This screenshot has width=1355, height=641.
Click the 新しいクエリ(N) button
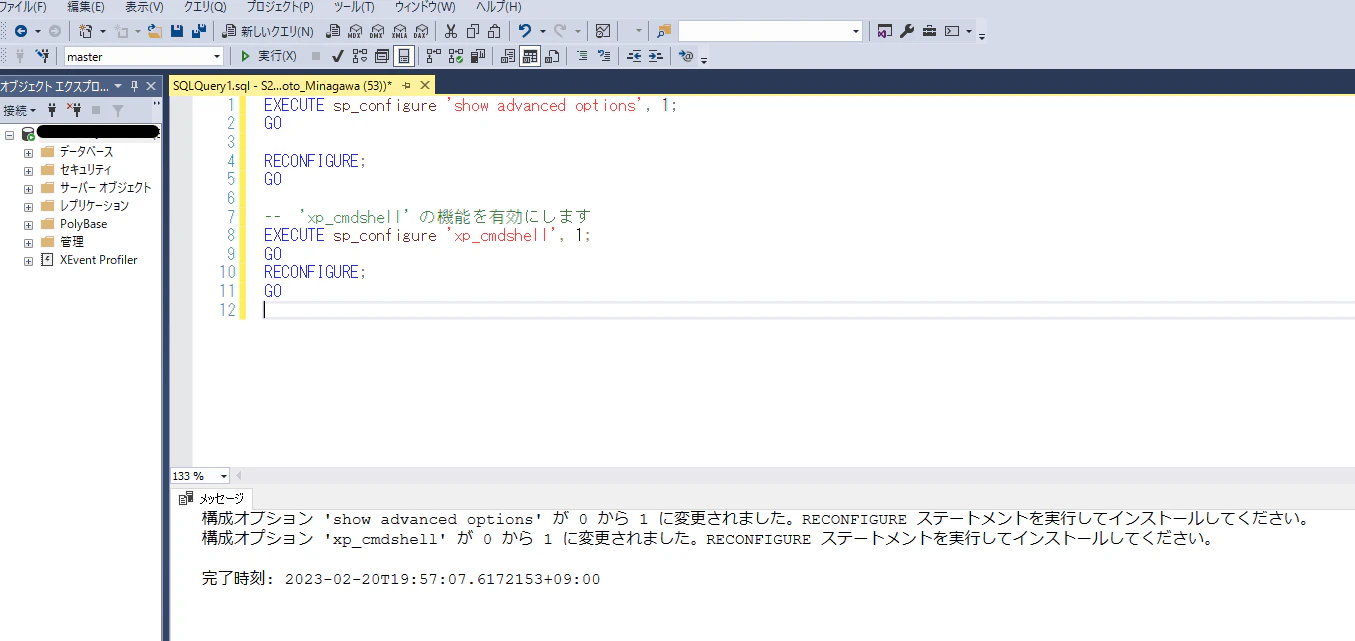point(268,31)
